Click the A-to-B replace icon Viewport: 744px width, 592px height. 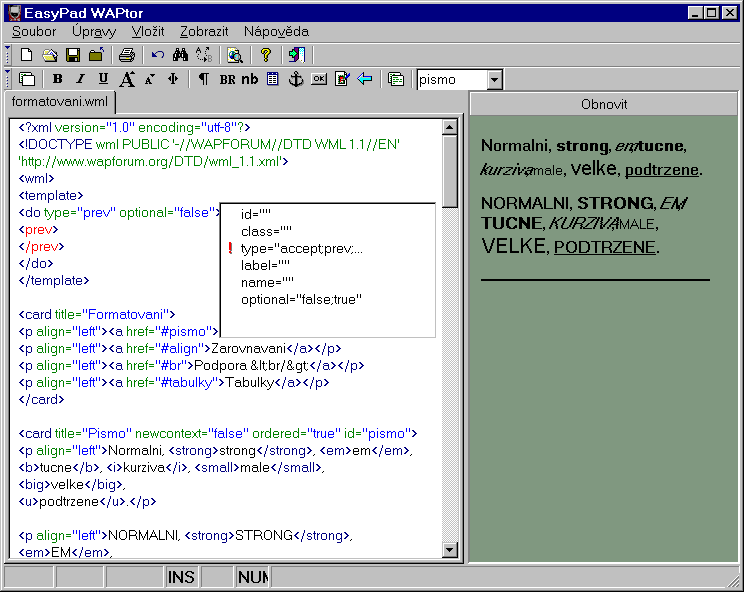(204, 55)
